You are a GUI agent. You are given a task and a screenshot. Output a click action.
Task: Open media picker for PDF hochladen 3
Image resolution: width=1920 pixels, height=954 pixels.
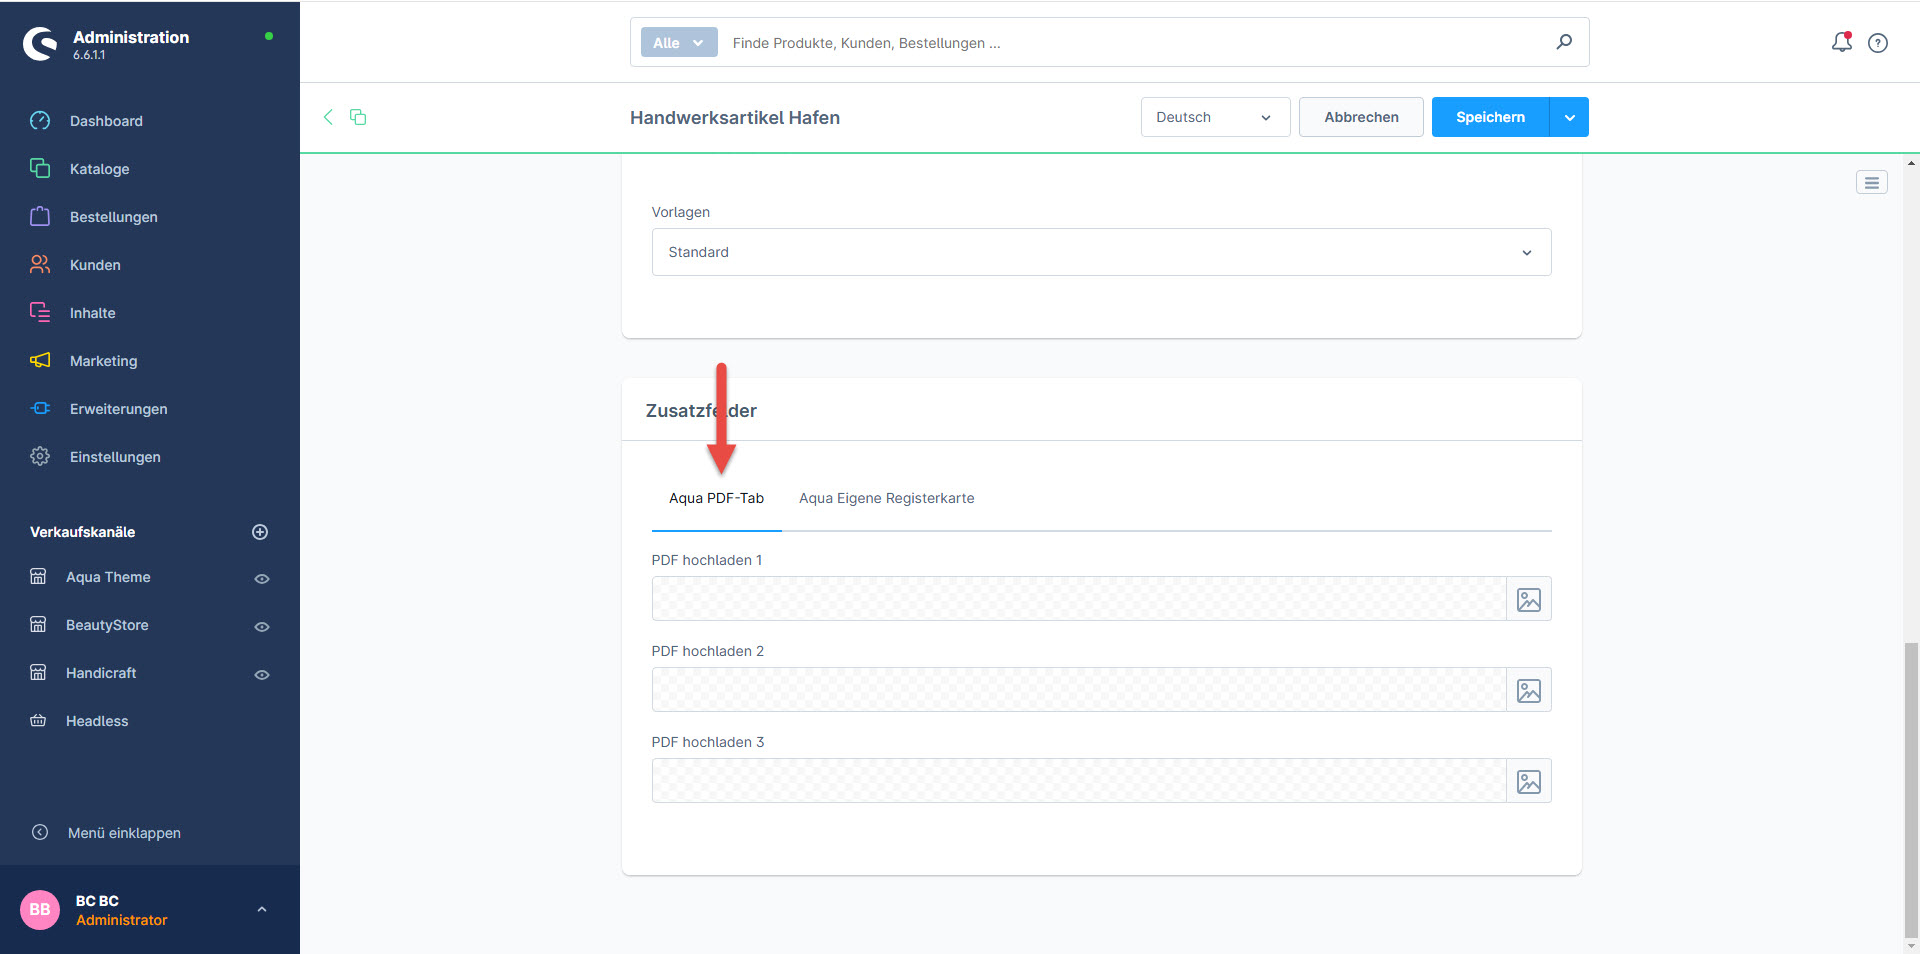pos(1528,781)
